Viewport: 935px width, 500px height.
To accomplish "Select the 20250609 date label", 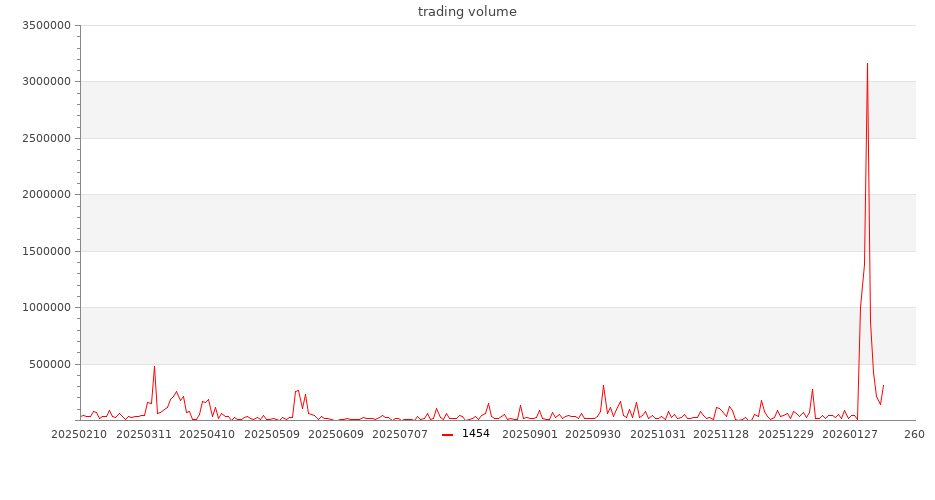I will 336,435.
